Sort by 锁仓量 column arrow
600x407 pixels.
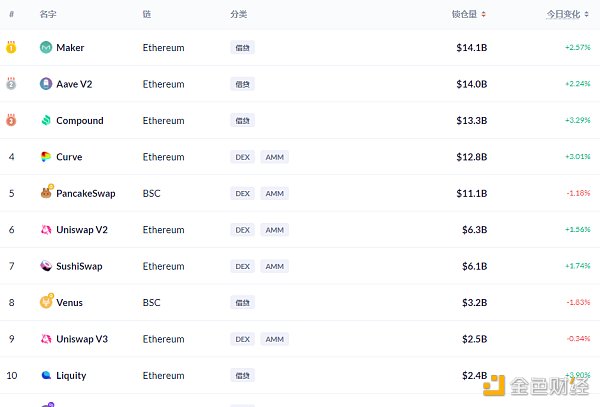tap(484, 15)
